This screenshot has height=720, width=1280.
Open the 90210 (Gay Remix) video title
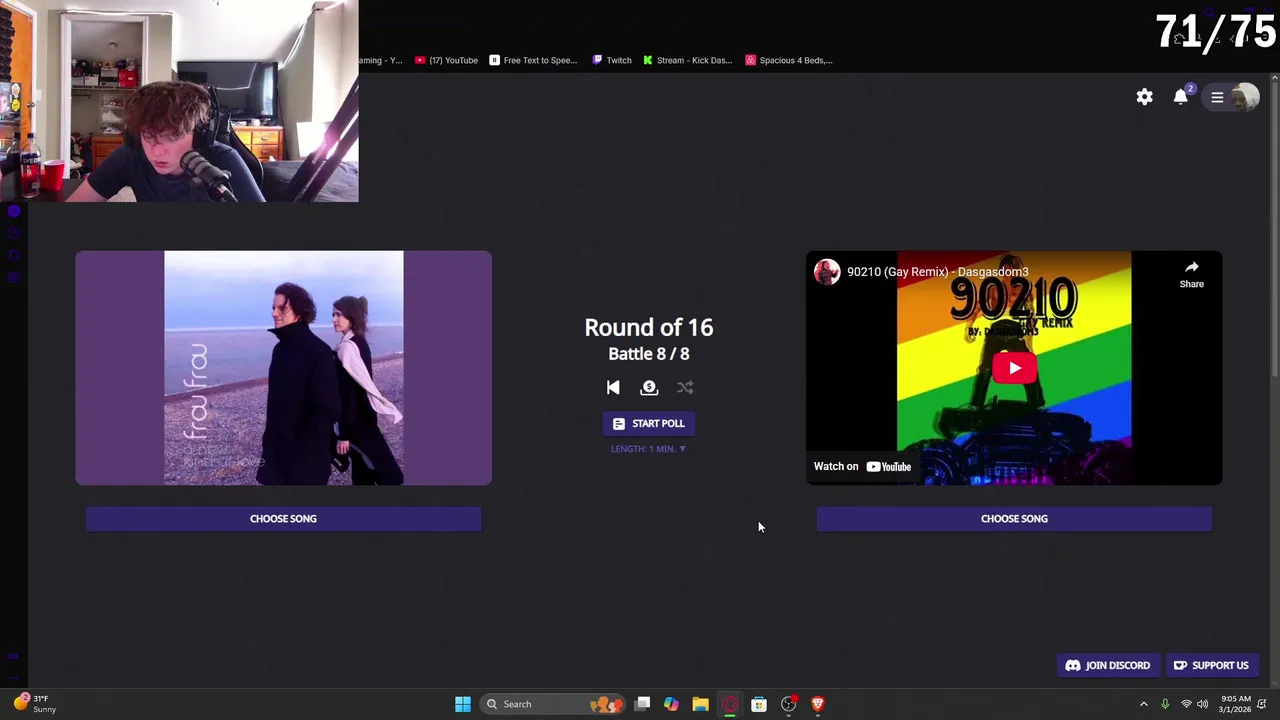[x=937, y=272]
